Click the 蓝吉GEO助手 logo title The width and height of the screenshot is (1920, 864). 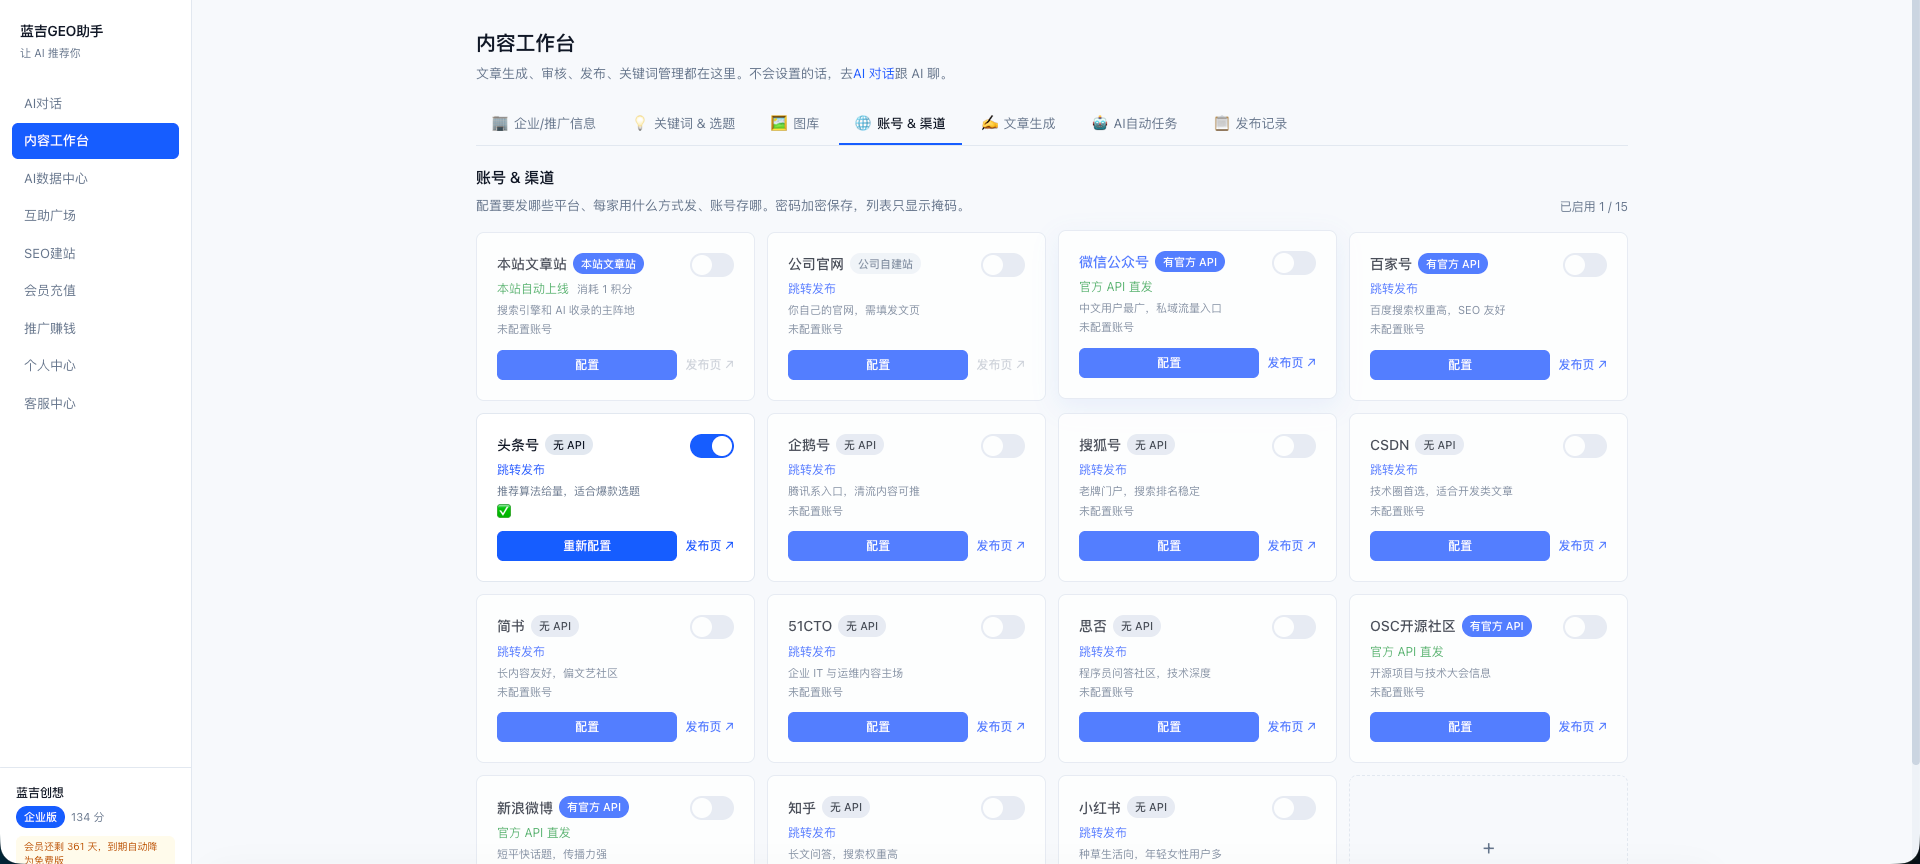(x=62, y=31)
